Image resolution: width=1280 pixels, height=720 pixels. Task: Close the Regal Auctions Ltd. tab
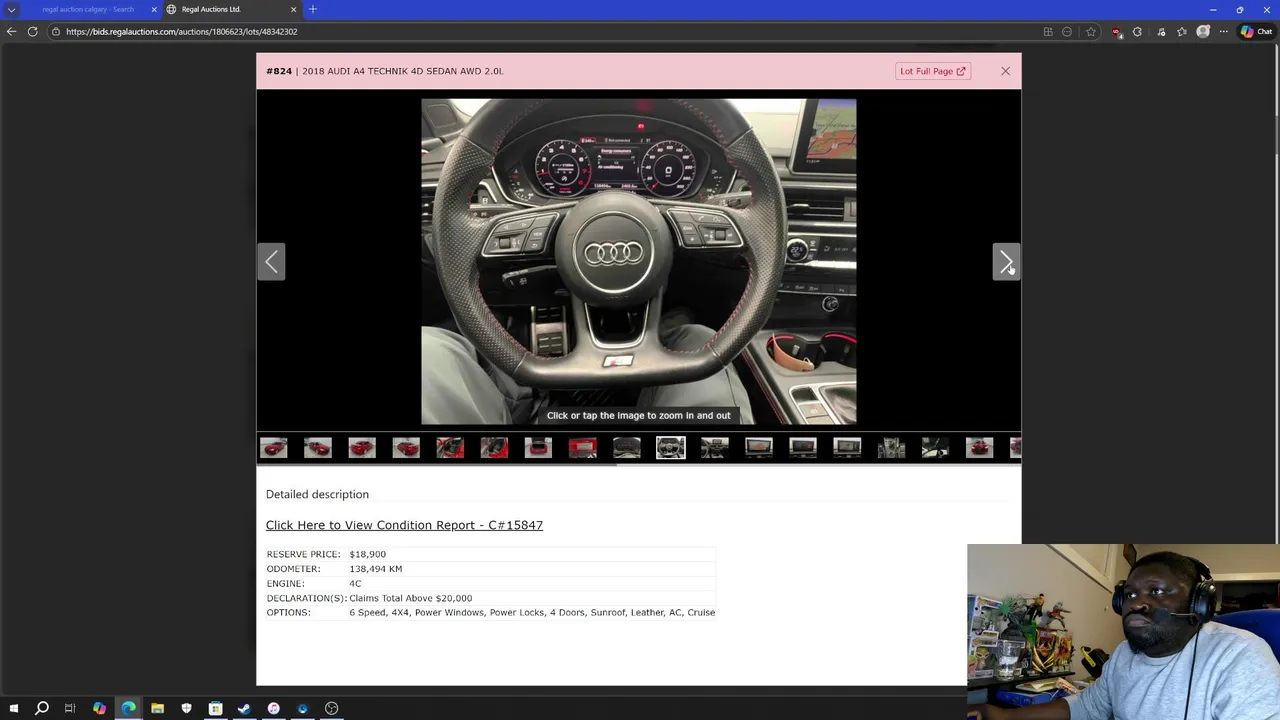[293, 9]
